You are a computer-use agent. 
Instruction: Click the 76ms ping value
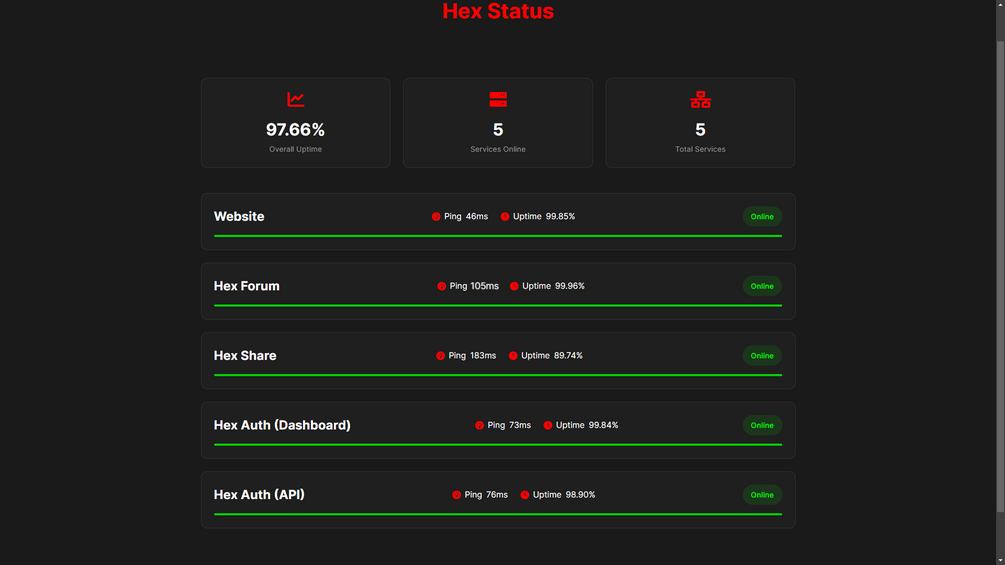[497, 495]
